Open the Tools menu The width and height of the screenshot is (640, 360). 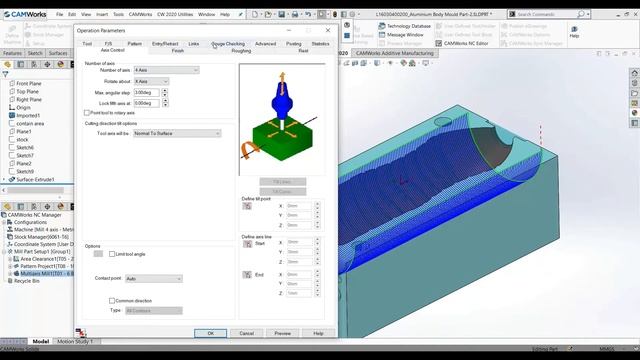point(118,14)
